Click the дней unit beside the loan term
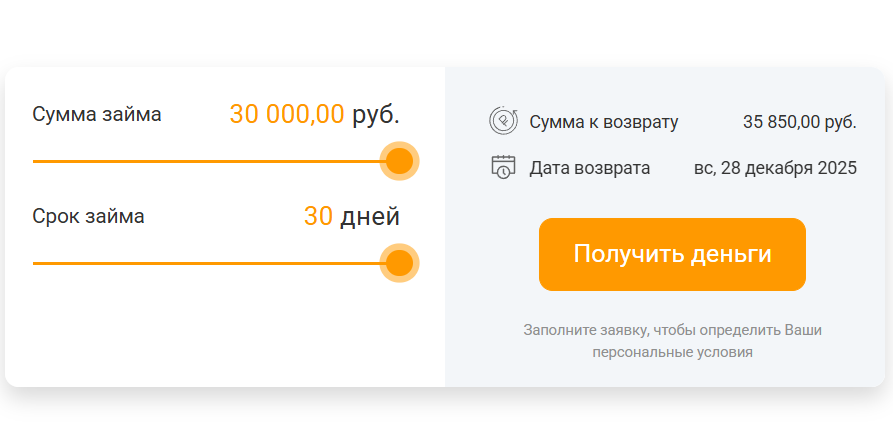 tap(369, 216)
